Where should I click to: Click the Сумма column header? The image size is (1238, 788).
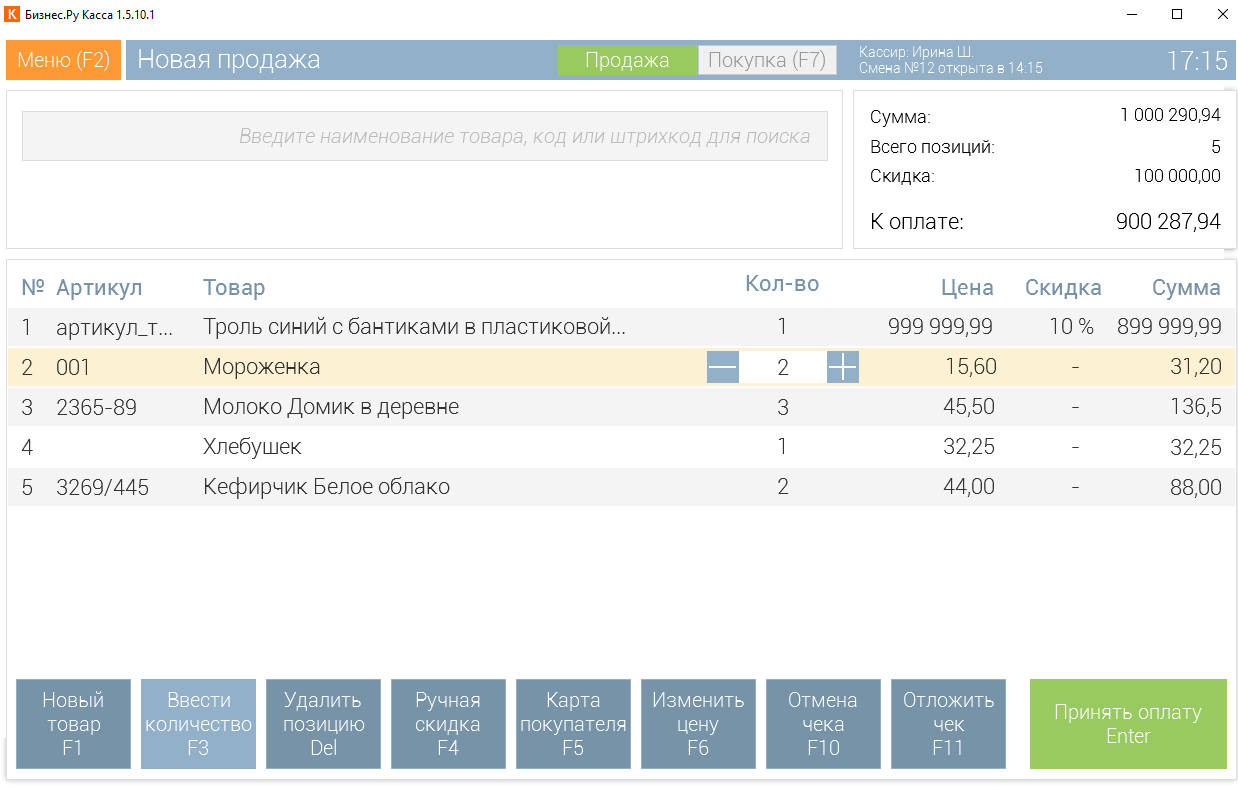(1186, 288)
